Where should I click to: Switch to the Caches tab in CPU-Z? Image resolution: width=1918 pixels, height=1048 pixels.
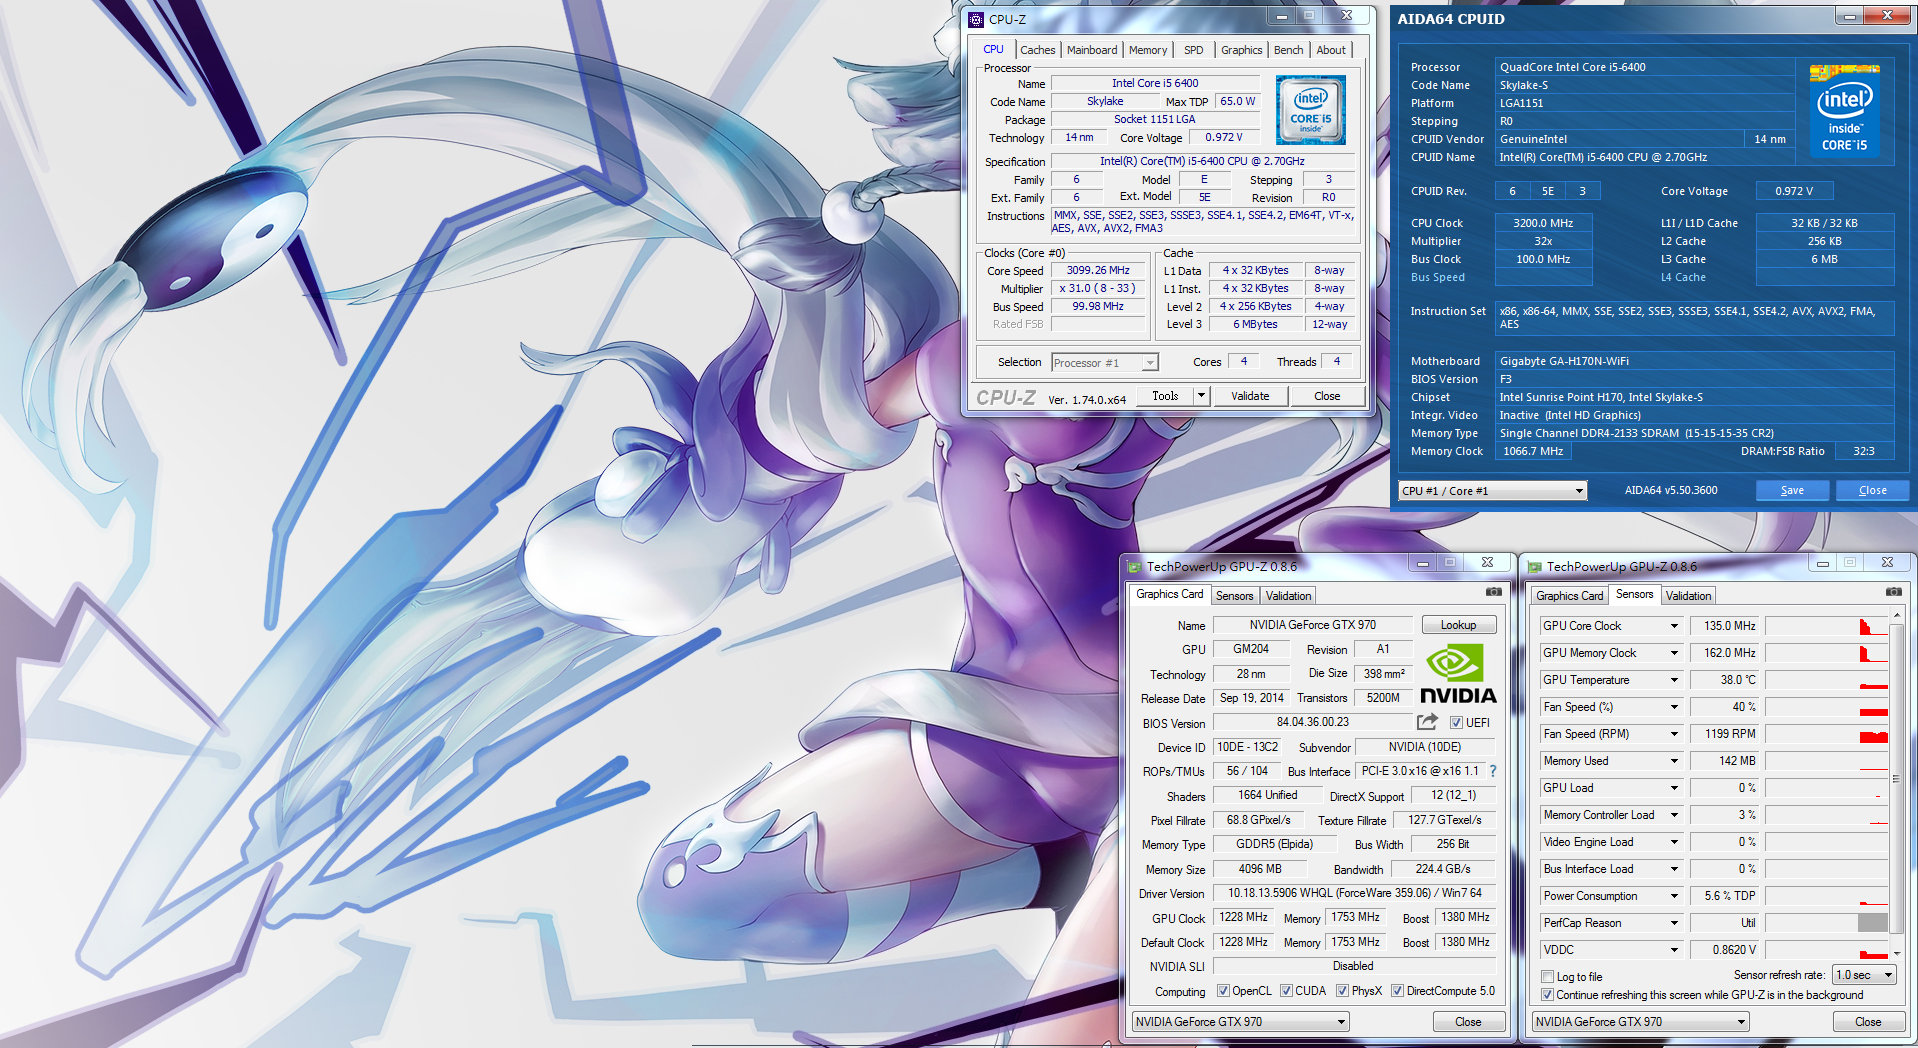point(1037,50)
